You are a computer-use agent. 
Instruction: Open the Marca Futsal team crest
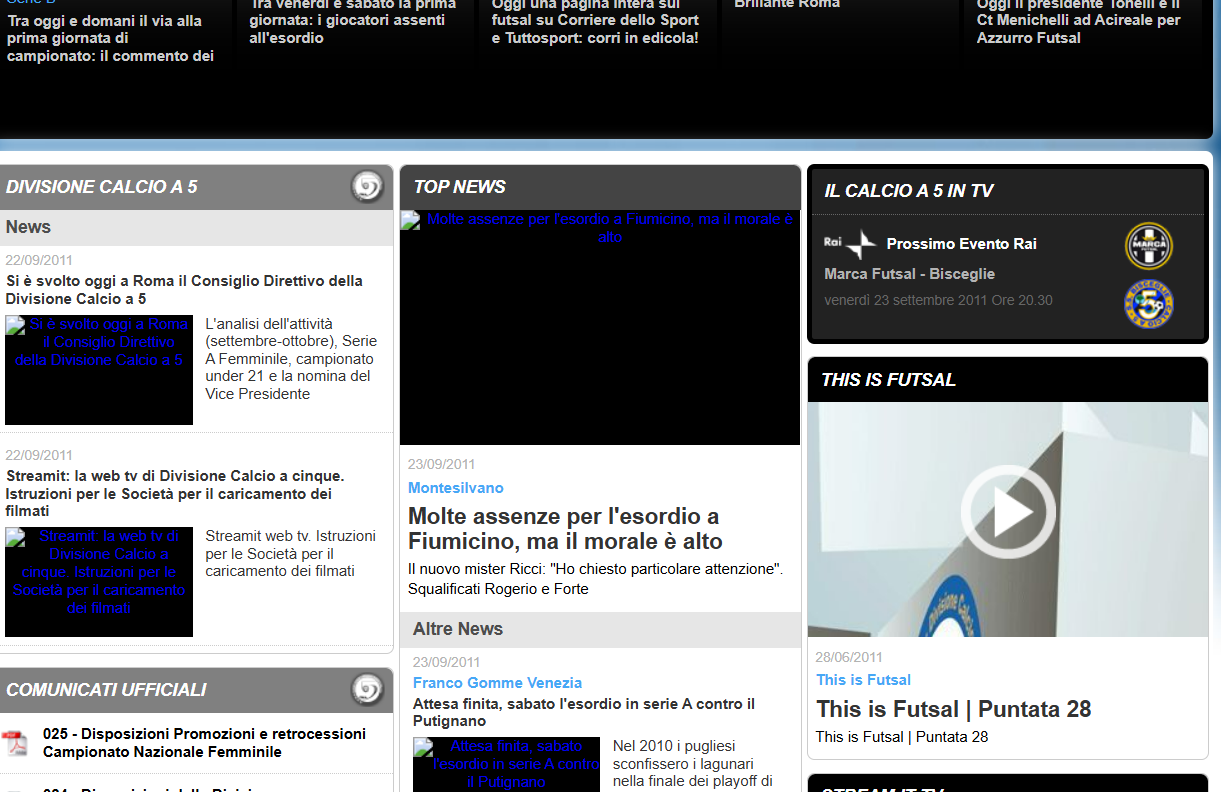coord(1149,245)
